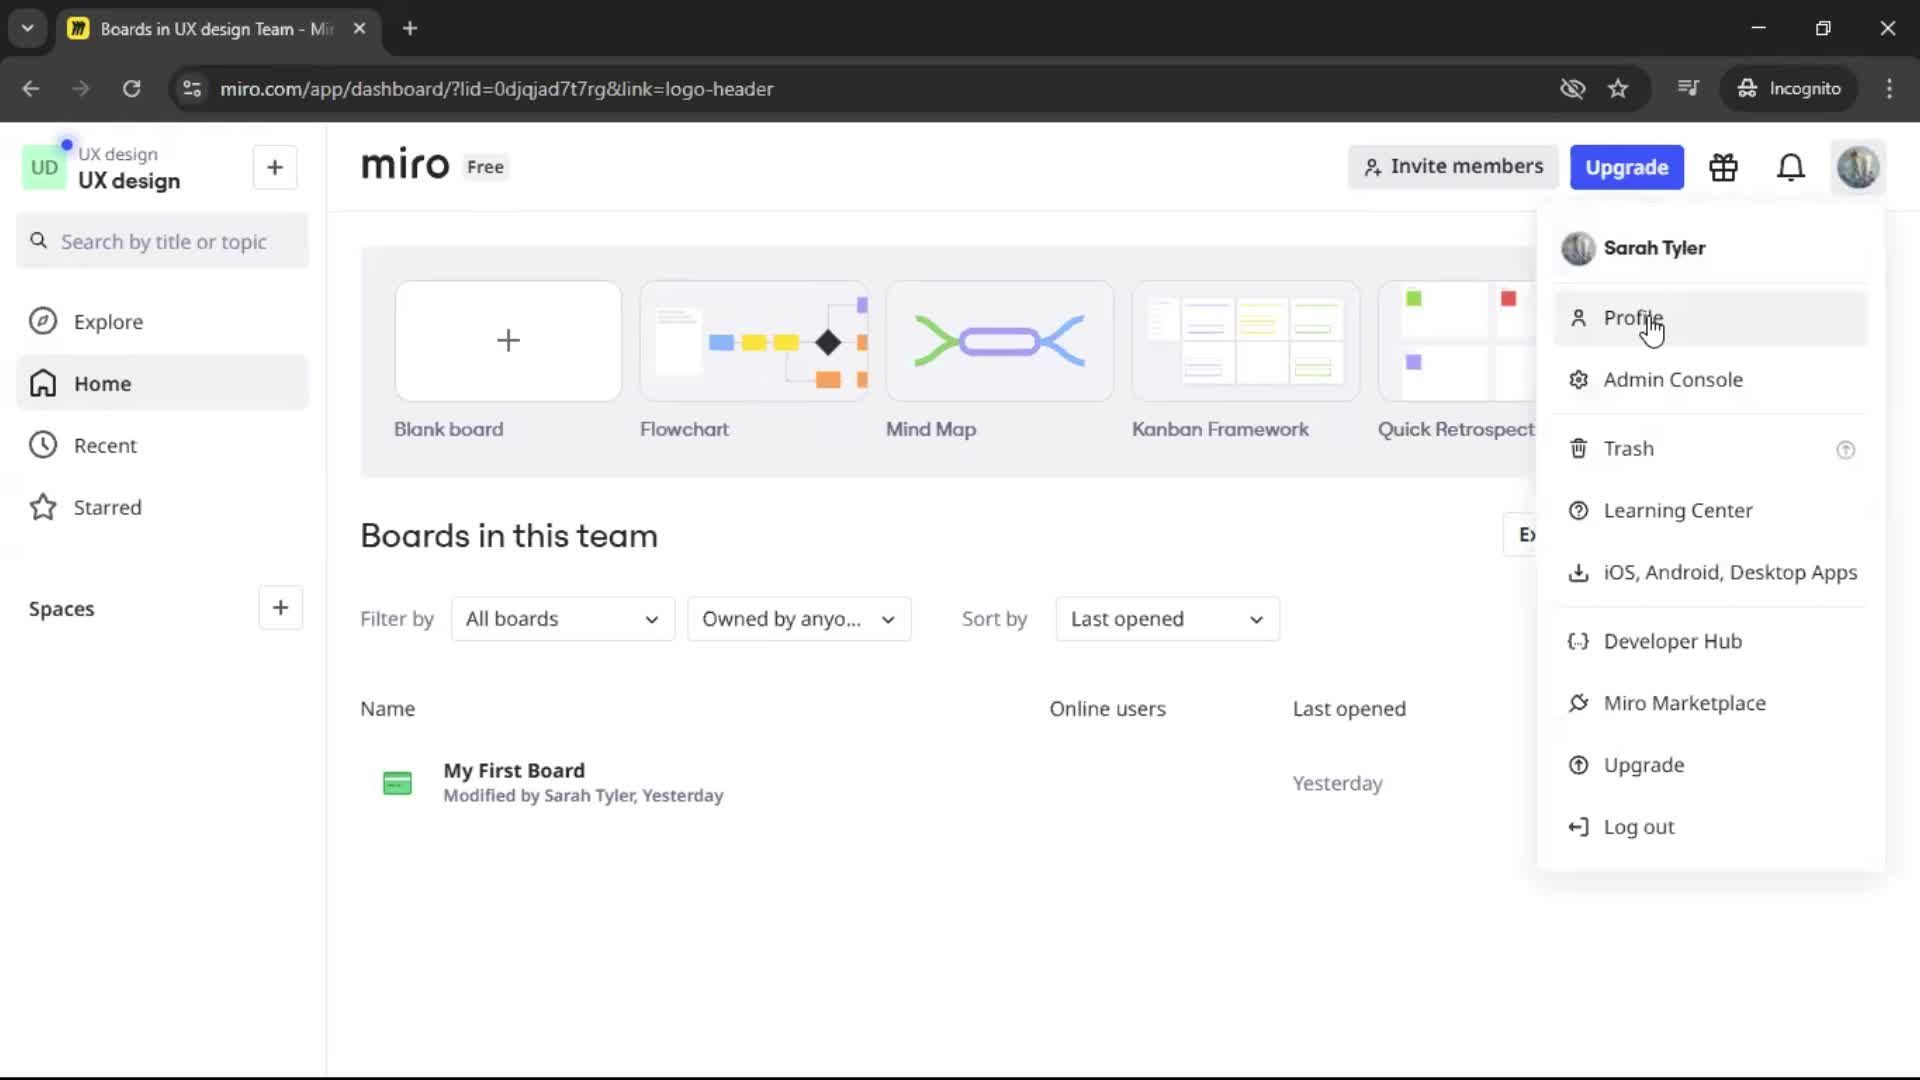
Task: Click the third-party cookies blocked eye icon
Action: pyautogui.click(x=1572, y=88)
